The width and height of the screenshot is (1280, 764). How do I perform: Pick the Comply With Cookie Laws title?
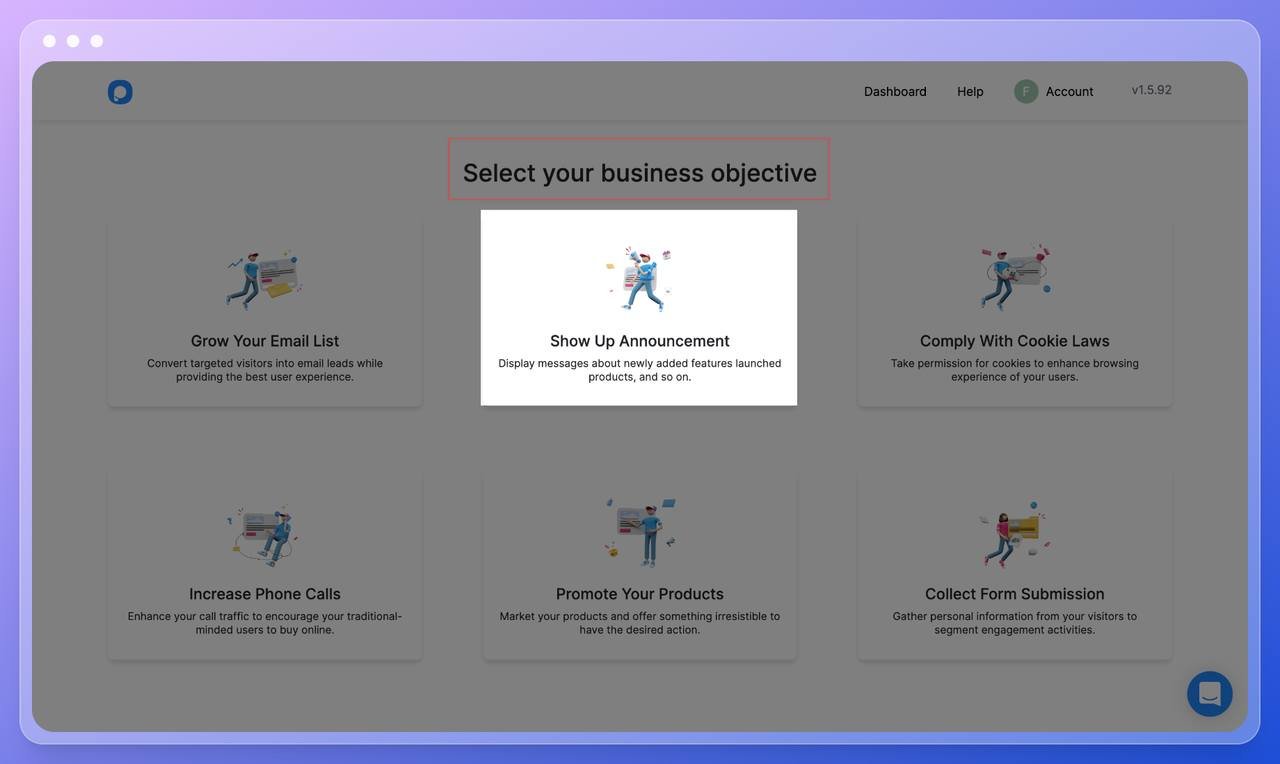click(x=1014, y=341)
